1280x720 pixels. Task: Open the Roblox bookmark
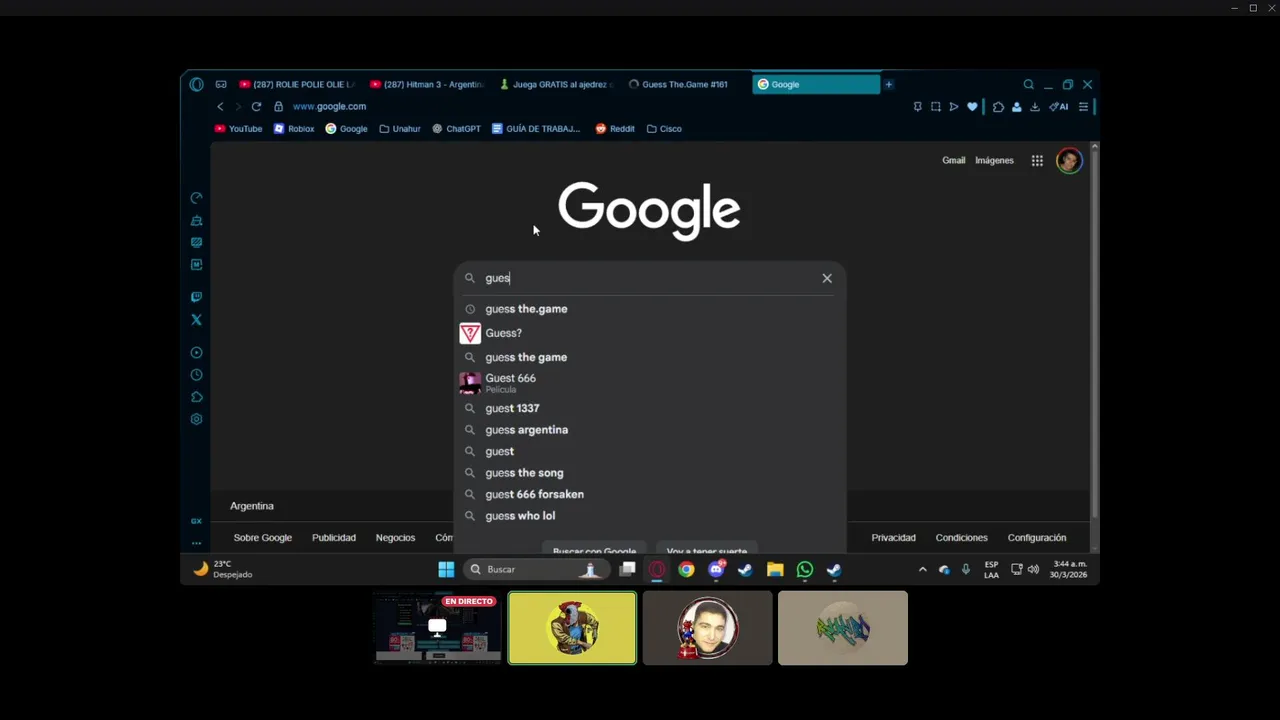(294, 129)
